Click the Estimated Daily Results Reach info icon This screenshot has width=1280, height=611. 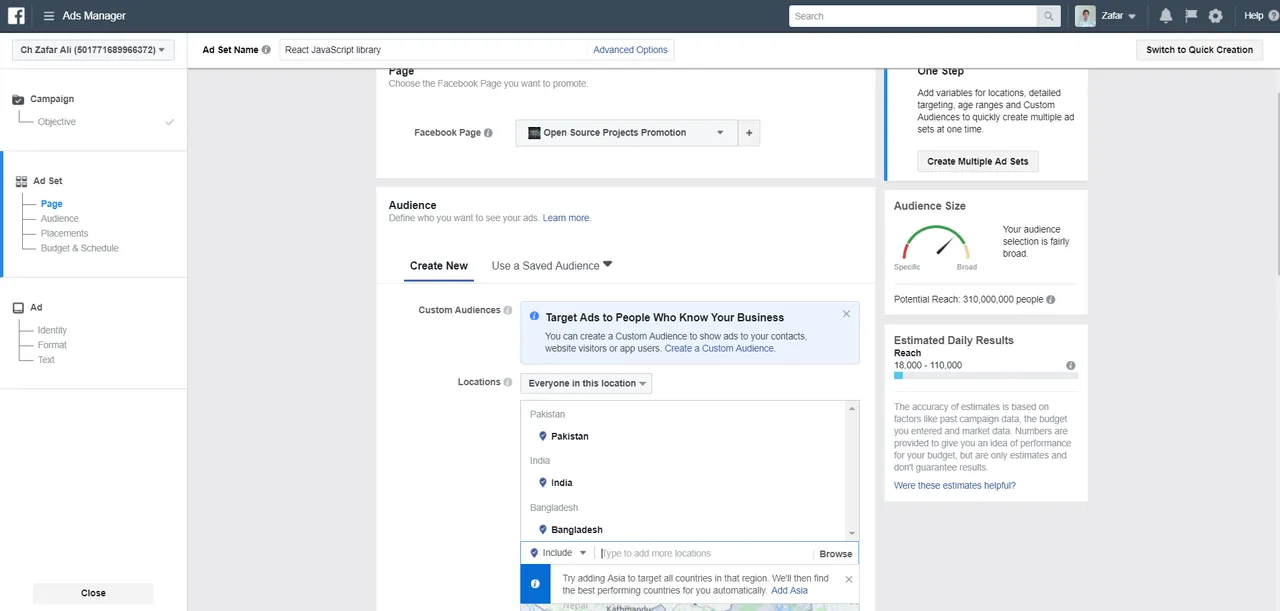[x=1071, y=366]
